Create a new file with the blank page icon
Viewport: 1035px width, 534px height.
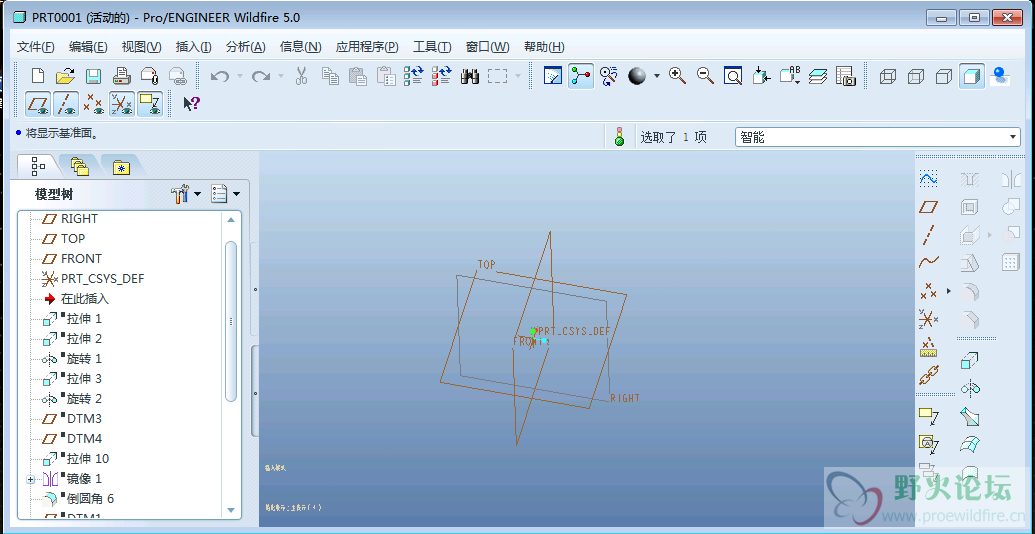38,77
